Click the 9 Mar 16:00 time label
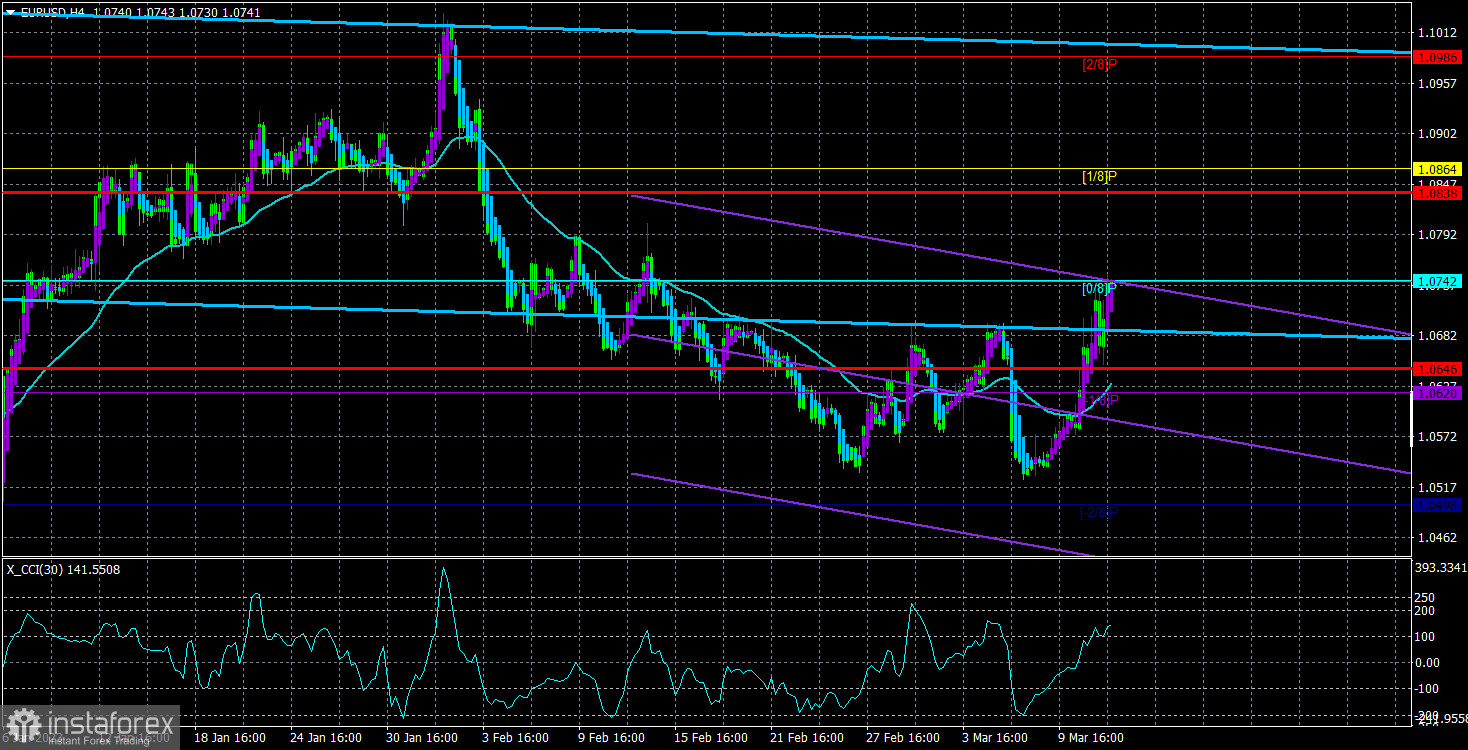Viewport: 1468px width, 750px height. [x=1093, y=738]
